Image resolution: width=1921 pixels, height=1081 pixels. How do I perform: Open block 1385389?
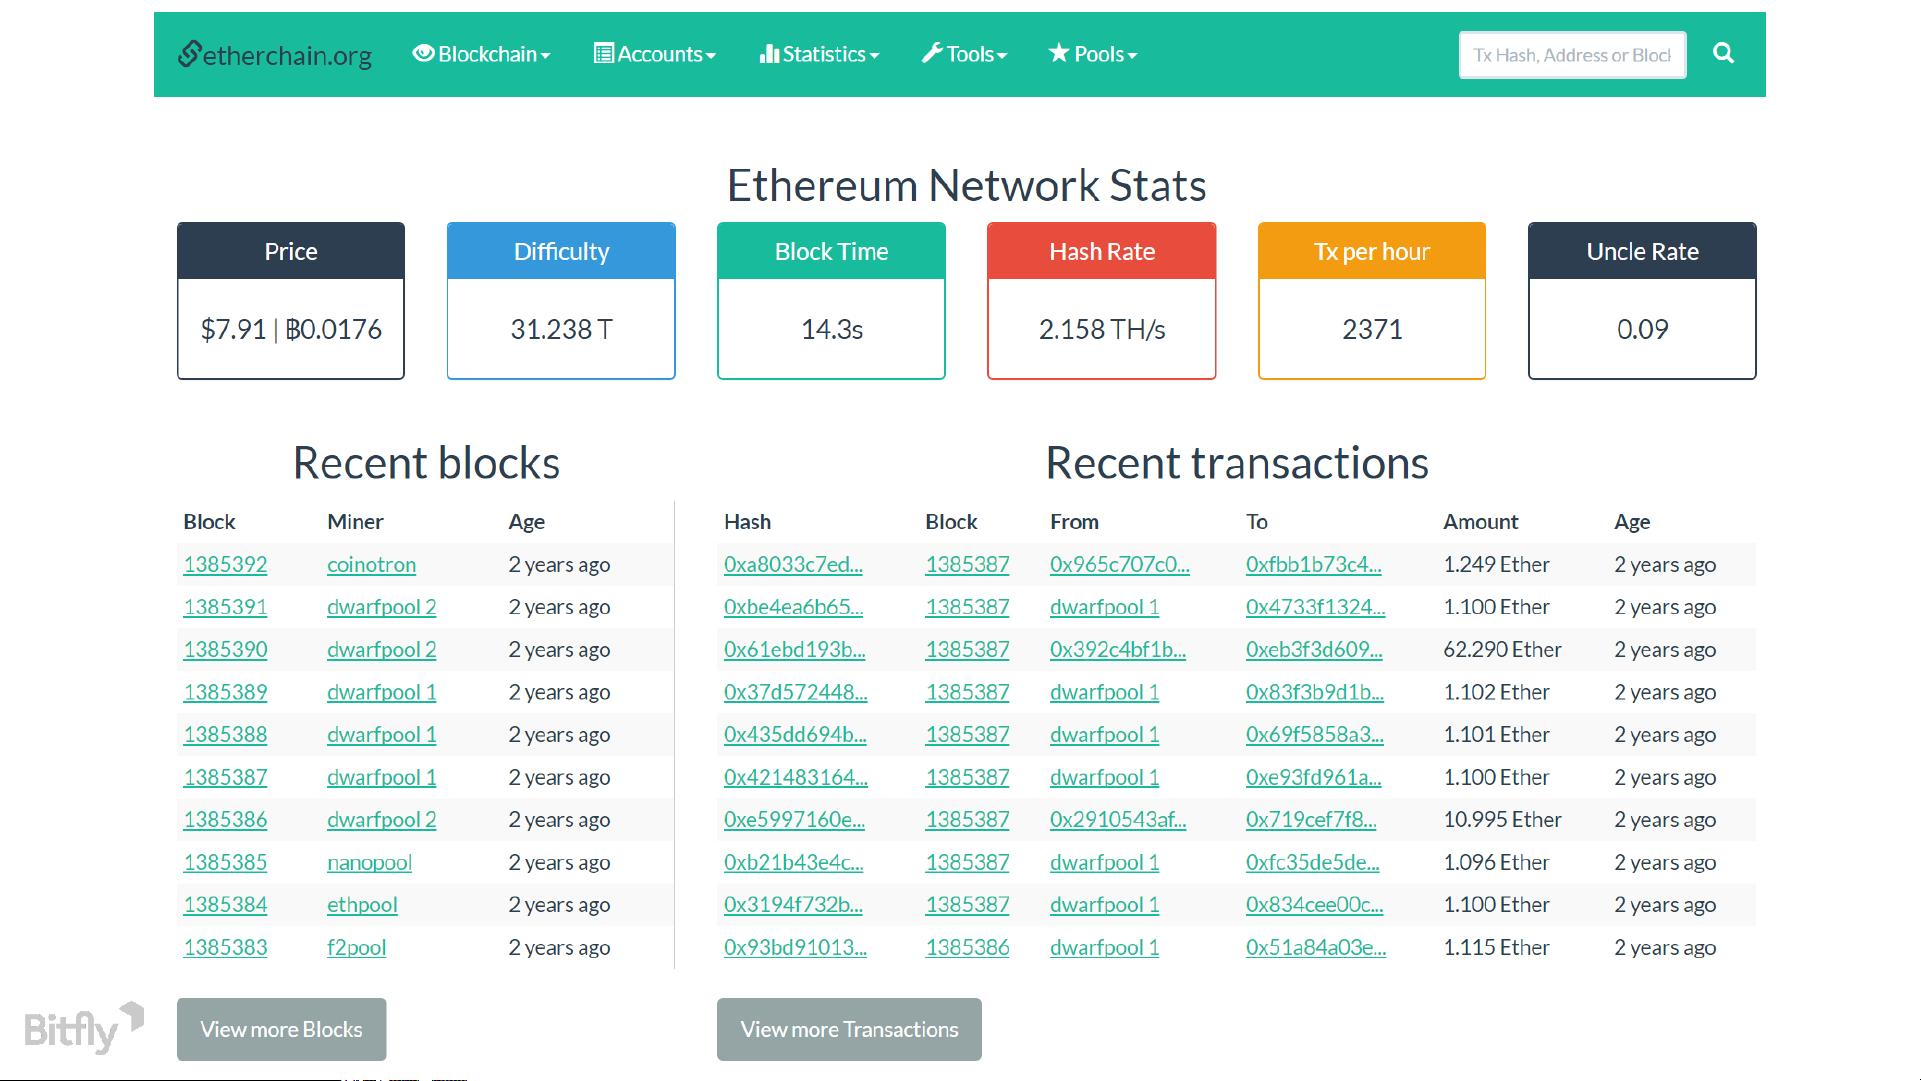point(225,692)
